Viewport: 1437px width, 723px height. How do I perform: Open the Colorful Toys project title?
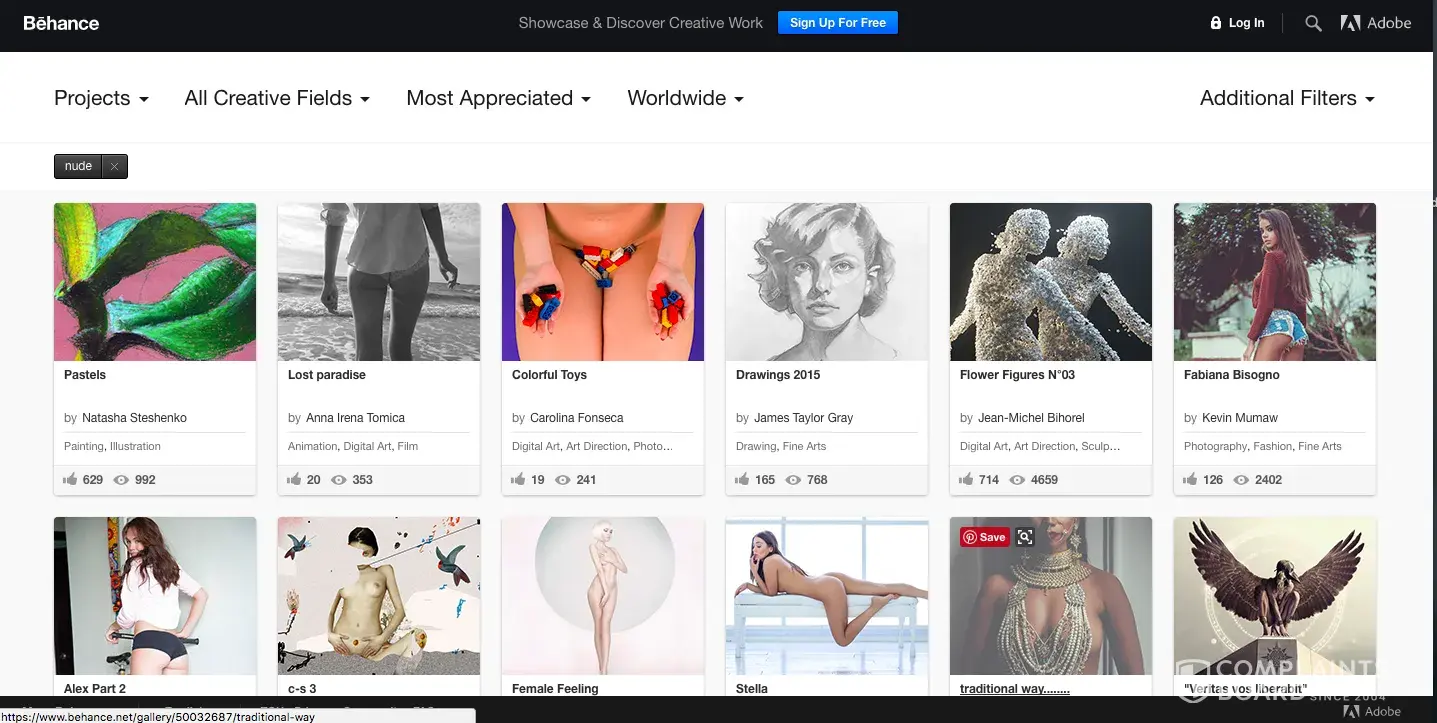coord(549,375)
